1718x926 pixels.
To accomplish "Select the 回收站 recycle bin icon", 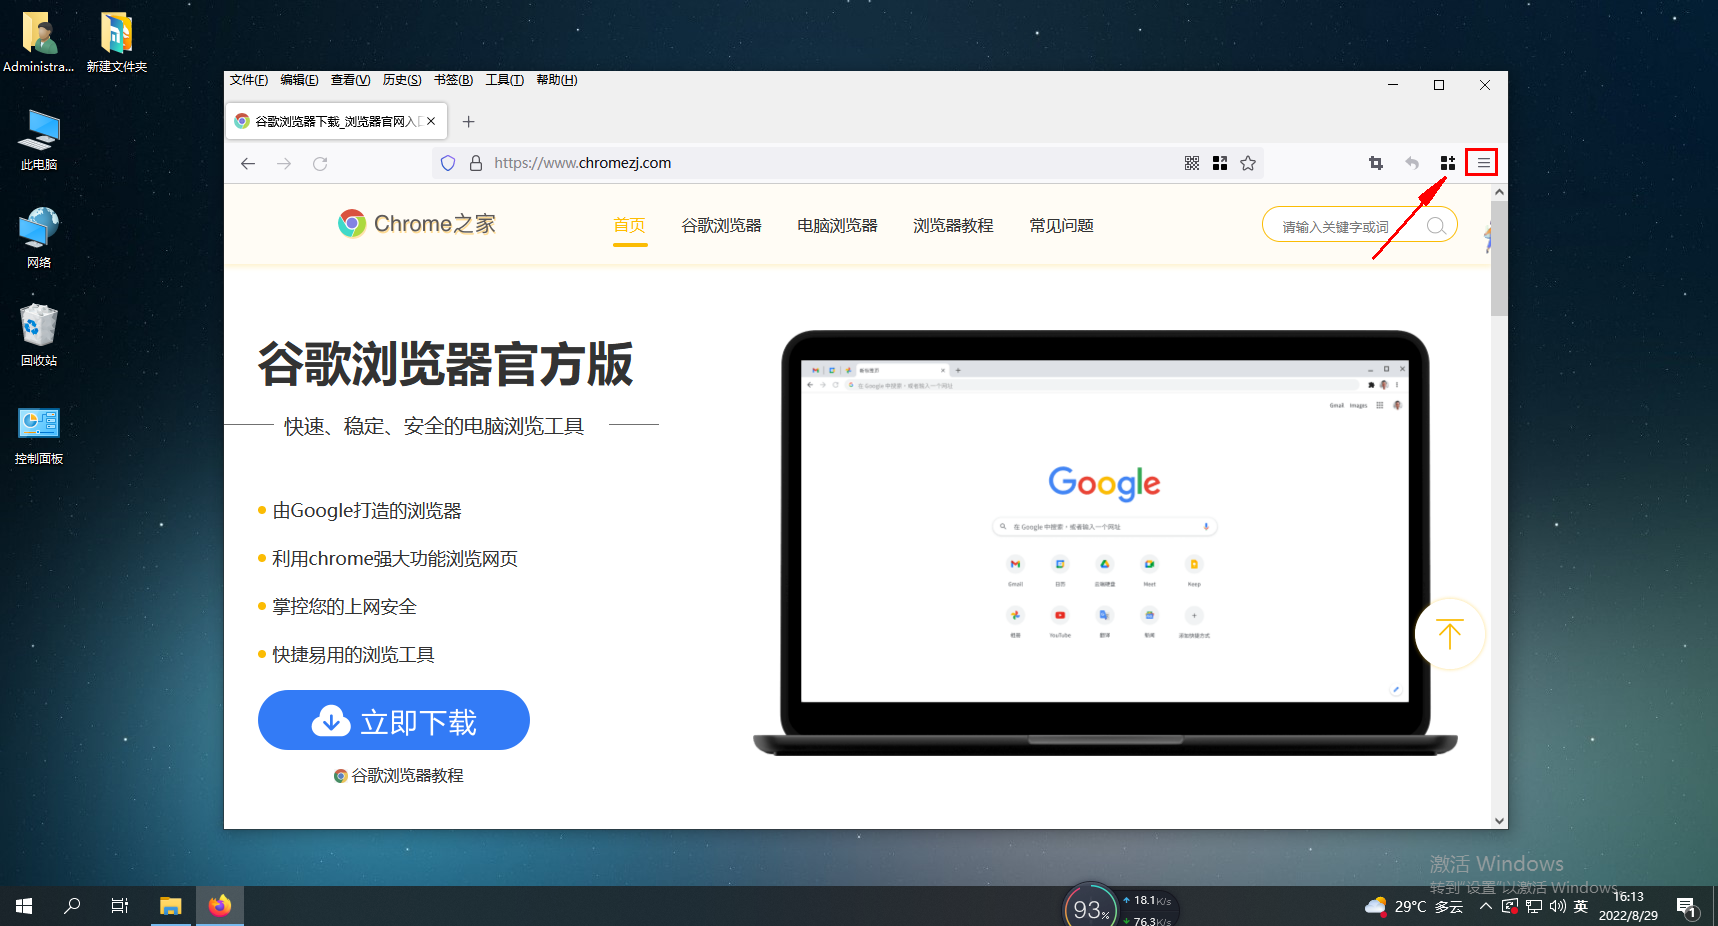I will [39, 336].
